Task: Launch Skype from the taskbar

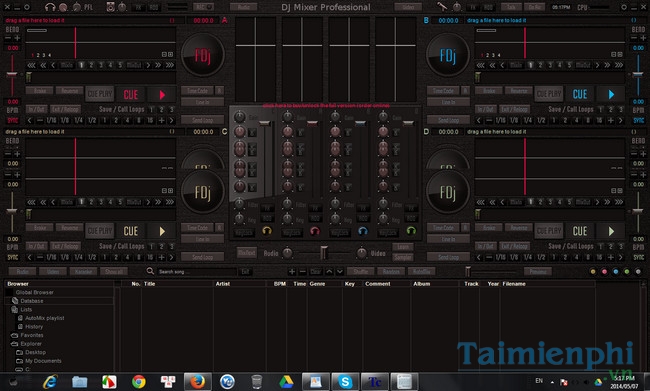Action: 345,381
